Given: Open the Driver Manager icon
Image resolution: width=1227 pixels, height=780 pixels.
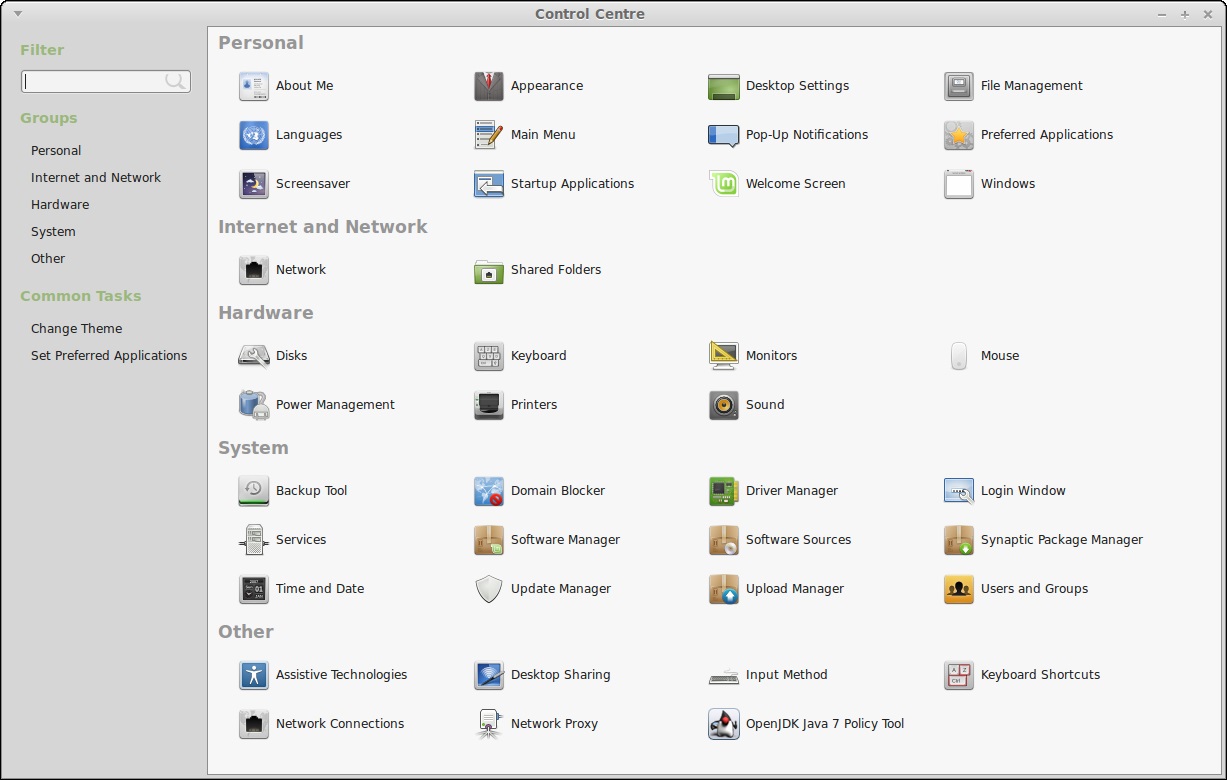Looking at the screenshot, I should [x=724, y=491].
